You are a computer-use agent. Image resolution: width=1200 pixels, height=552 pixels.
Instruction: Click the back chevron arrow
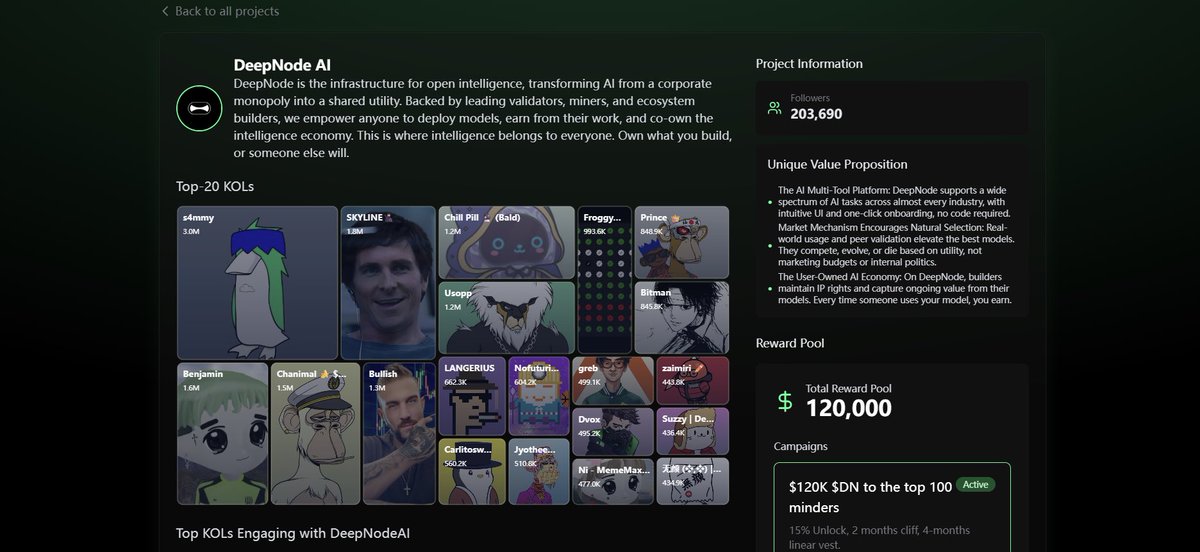point(165,11)
